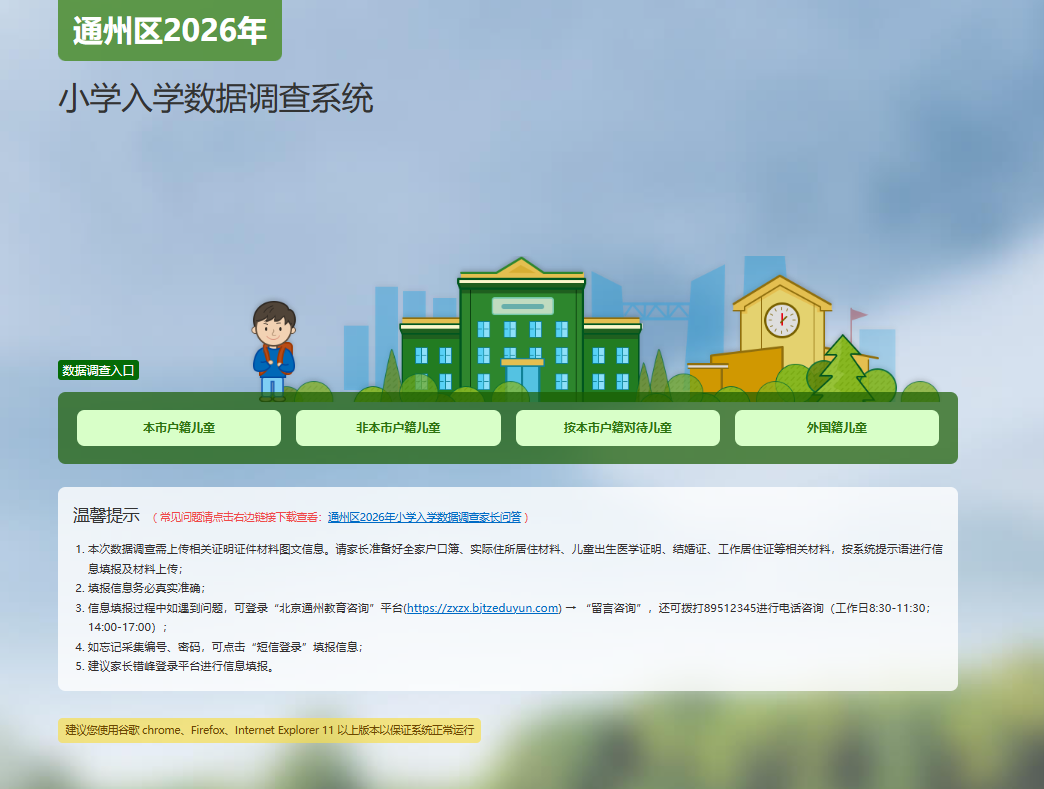This screenshot has height=789, width=1044.
Task: Open the 本市户籍儿童 entry
Action: click(x=179, y=428)
